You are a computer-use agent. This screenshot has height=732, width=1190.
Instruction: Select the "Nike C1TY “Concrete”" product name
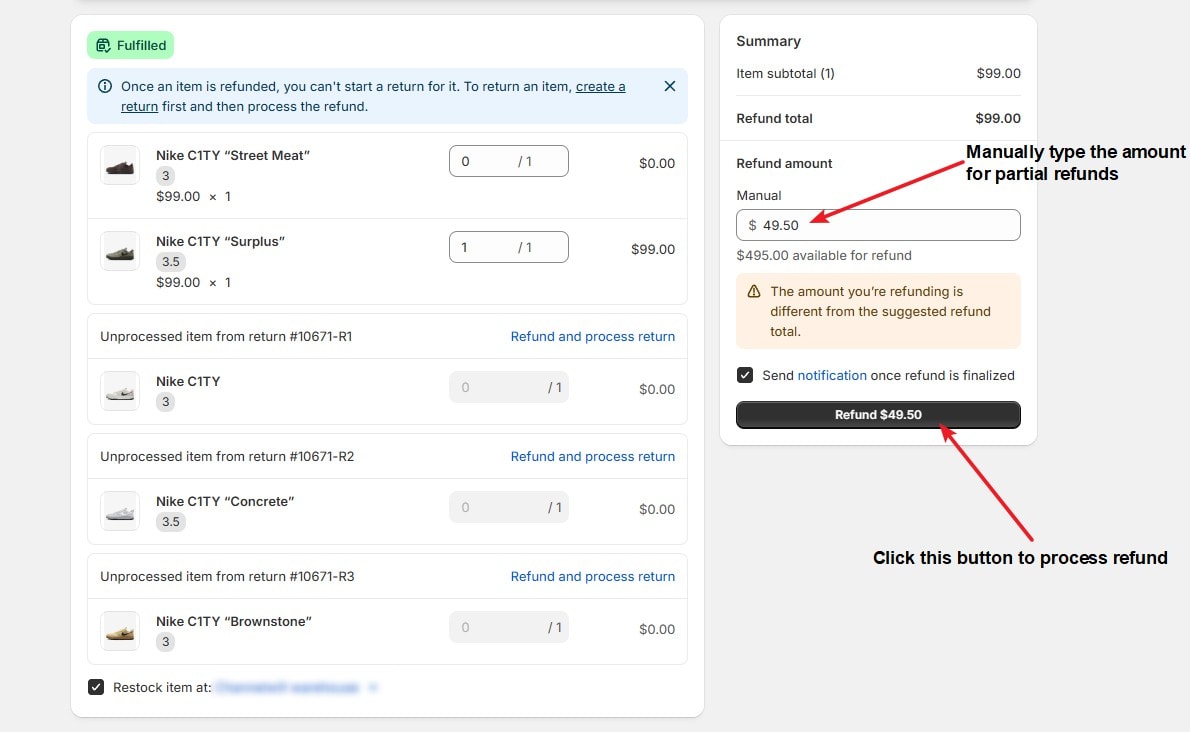[225, 501]
